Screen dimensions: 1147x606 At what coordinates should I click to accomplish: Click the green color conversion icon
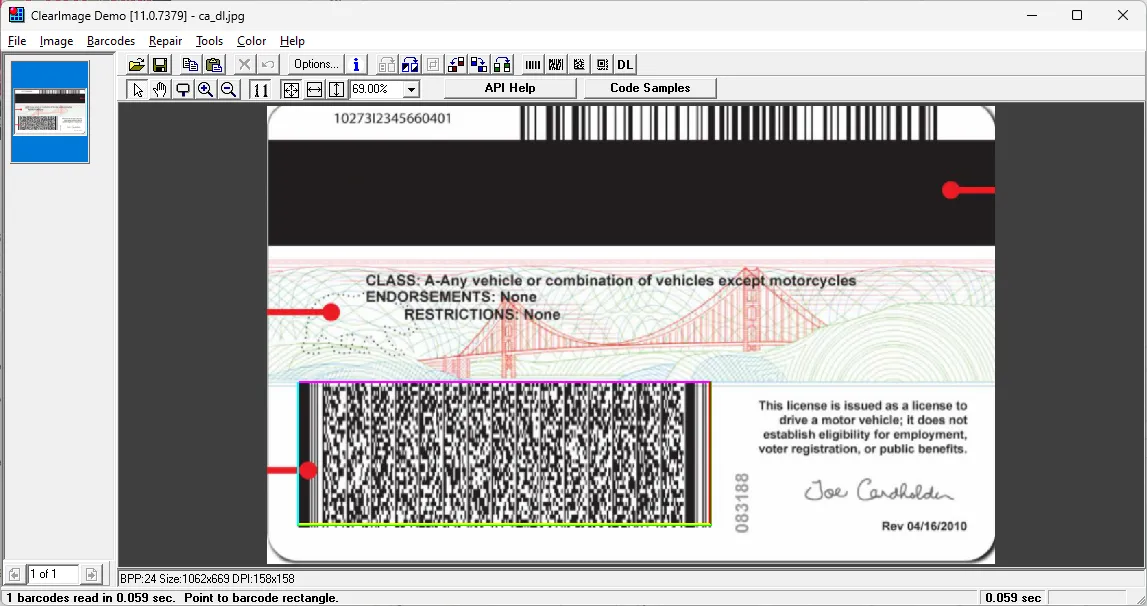click(x=503, y=64)
